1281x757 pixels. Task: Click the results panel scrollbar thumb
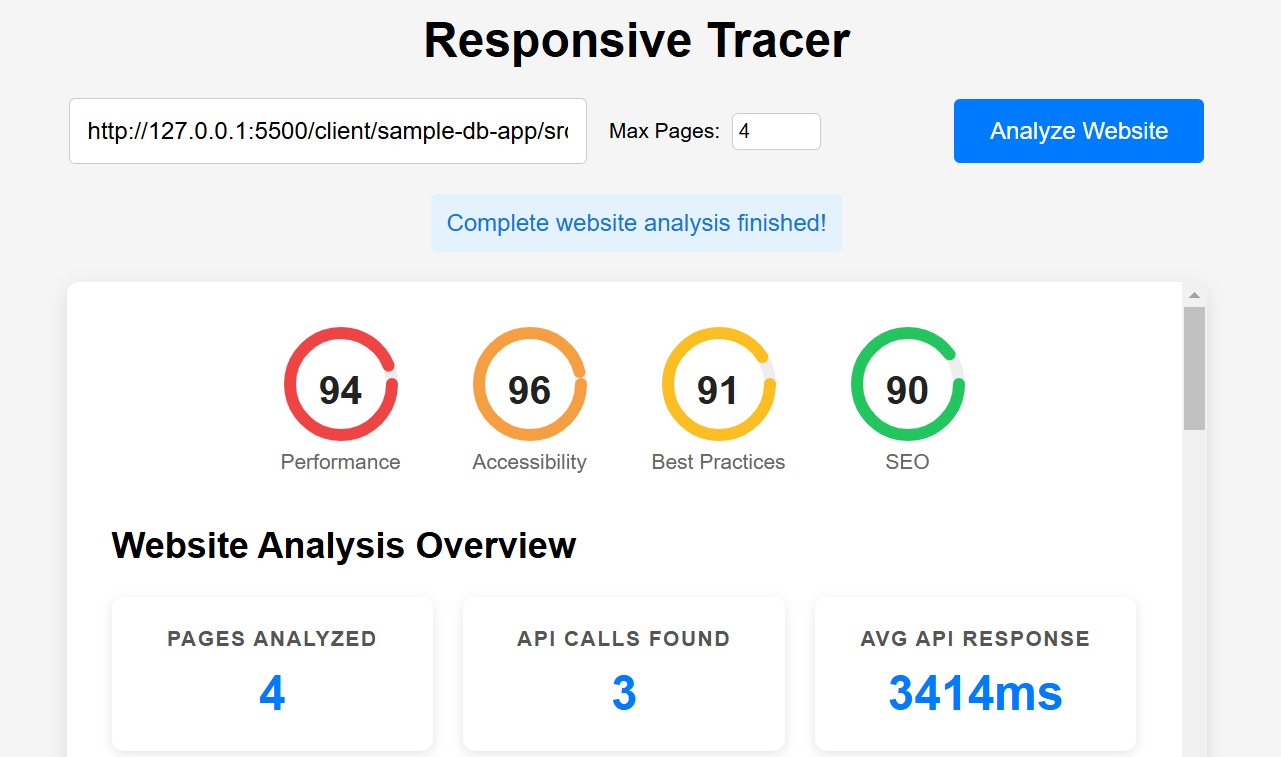click(x=1194, y=368)
